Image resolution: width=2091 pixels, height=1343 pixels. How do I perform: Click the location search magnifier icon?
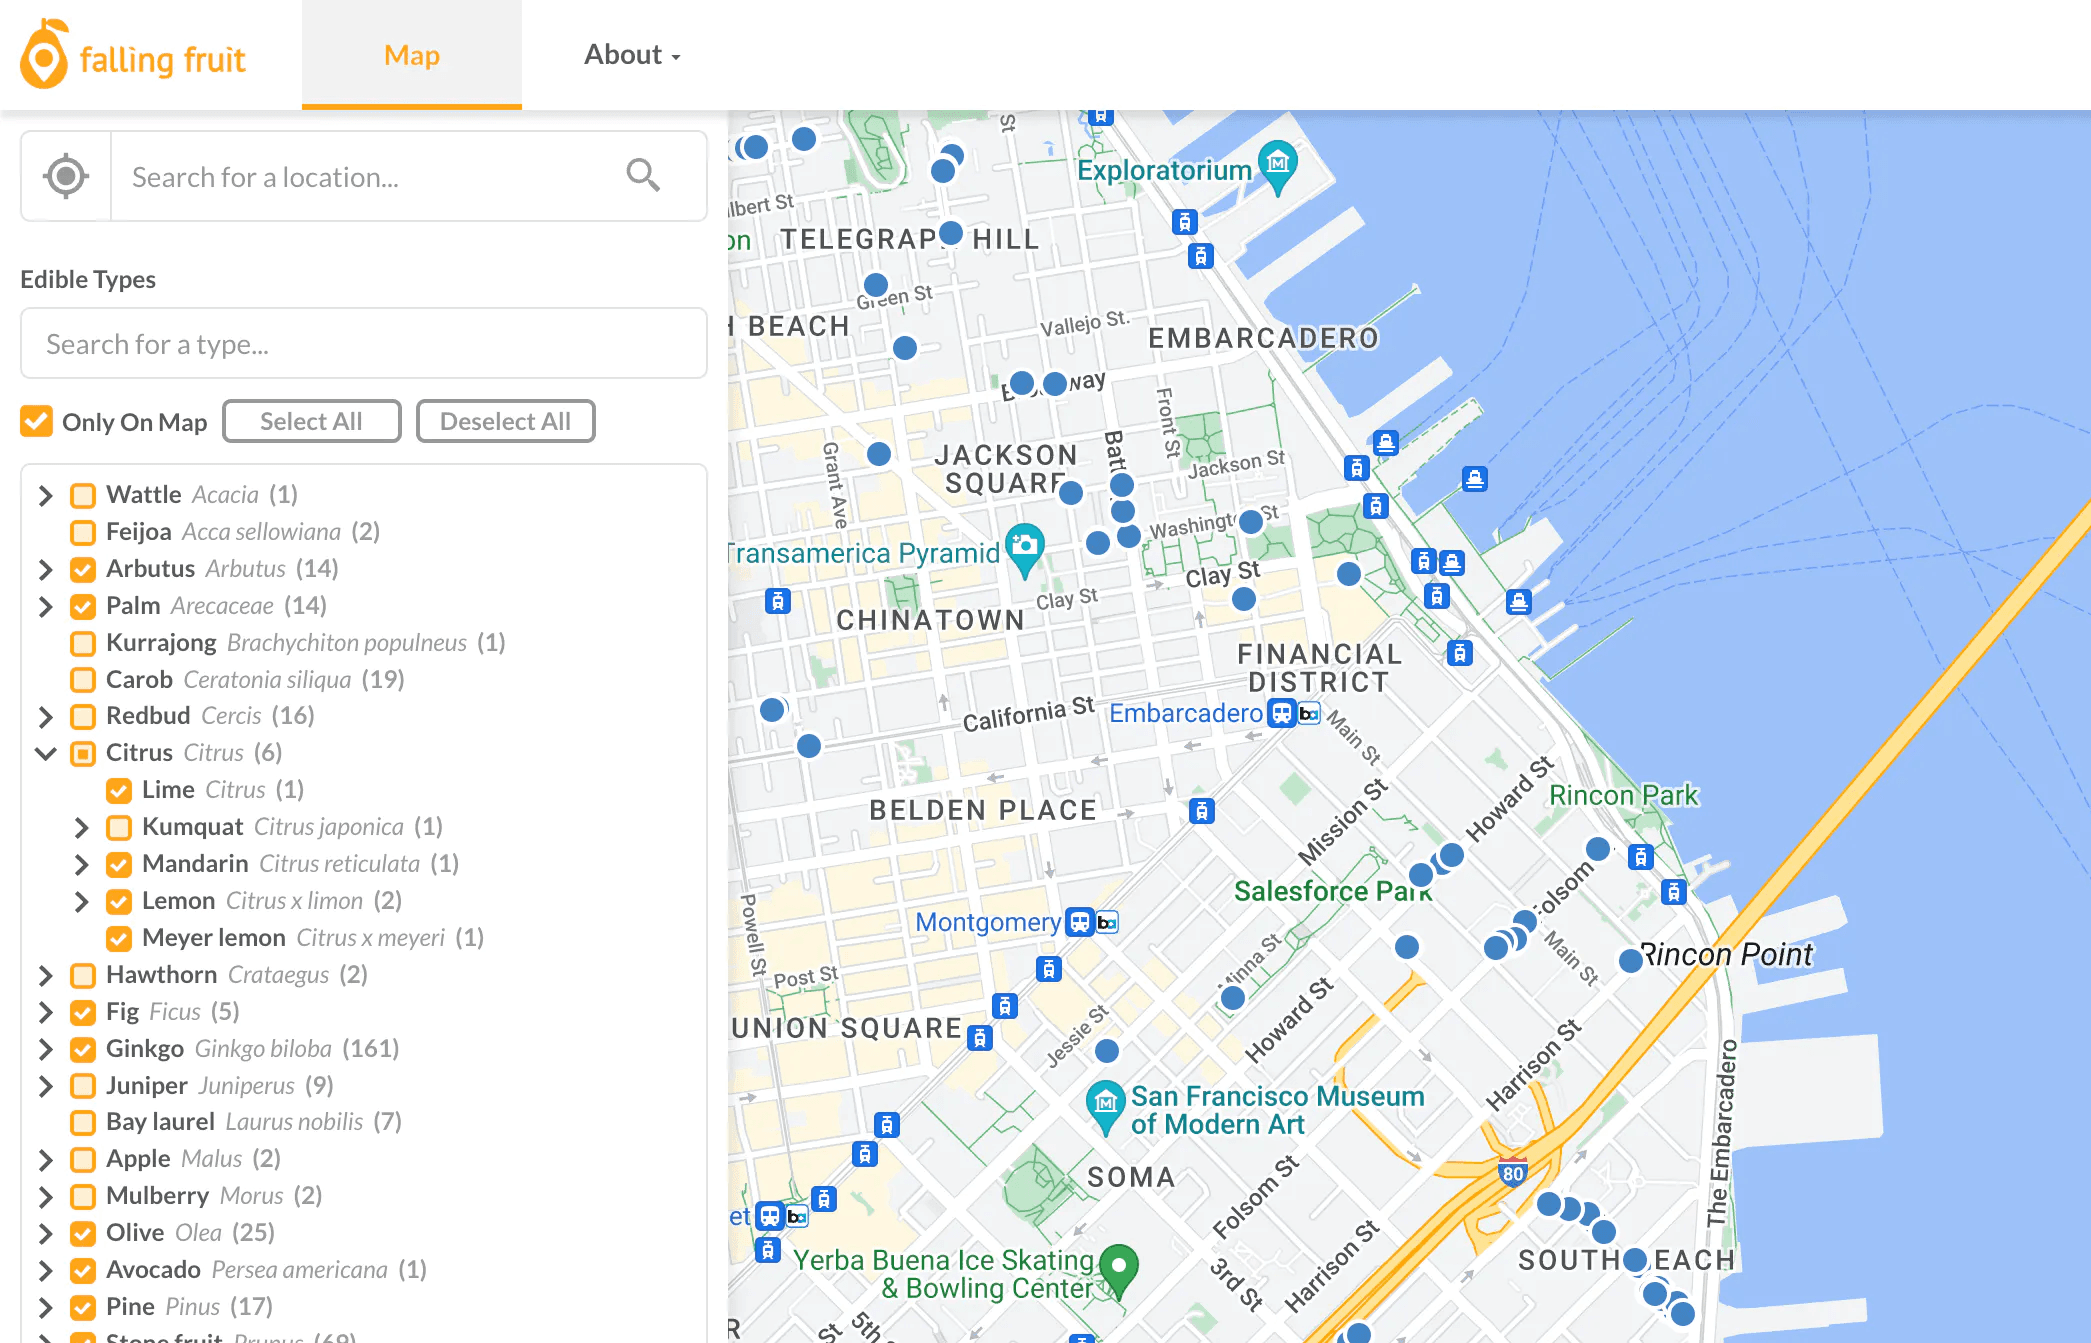coord(643,176)
